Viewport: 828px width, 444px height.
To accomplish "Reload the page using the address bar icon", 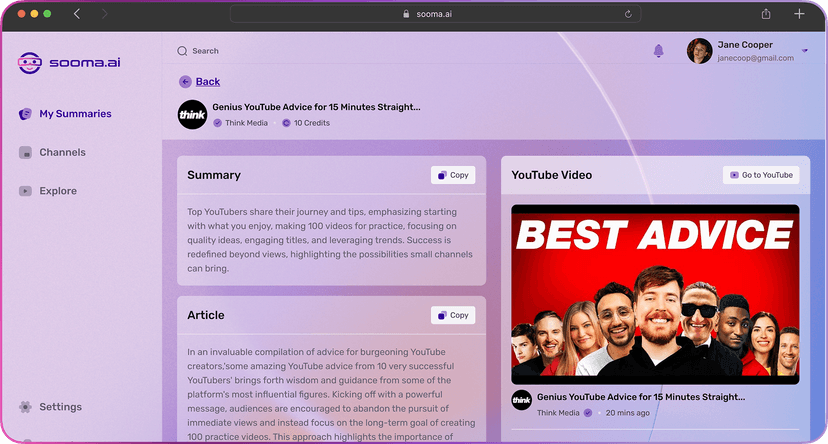I will [x=628, y=14].
